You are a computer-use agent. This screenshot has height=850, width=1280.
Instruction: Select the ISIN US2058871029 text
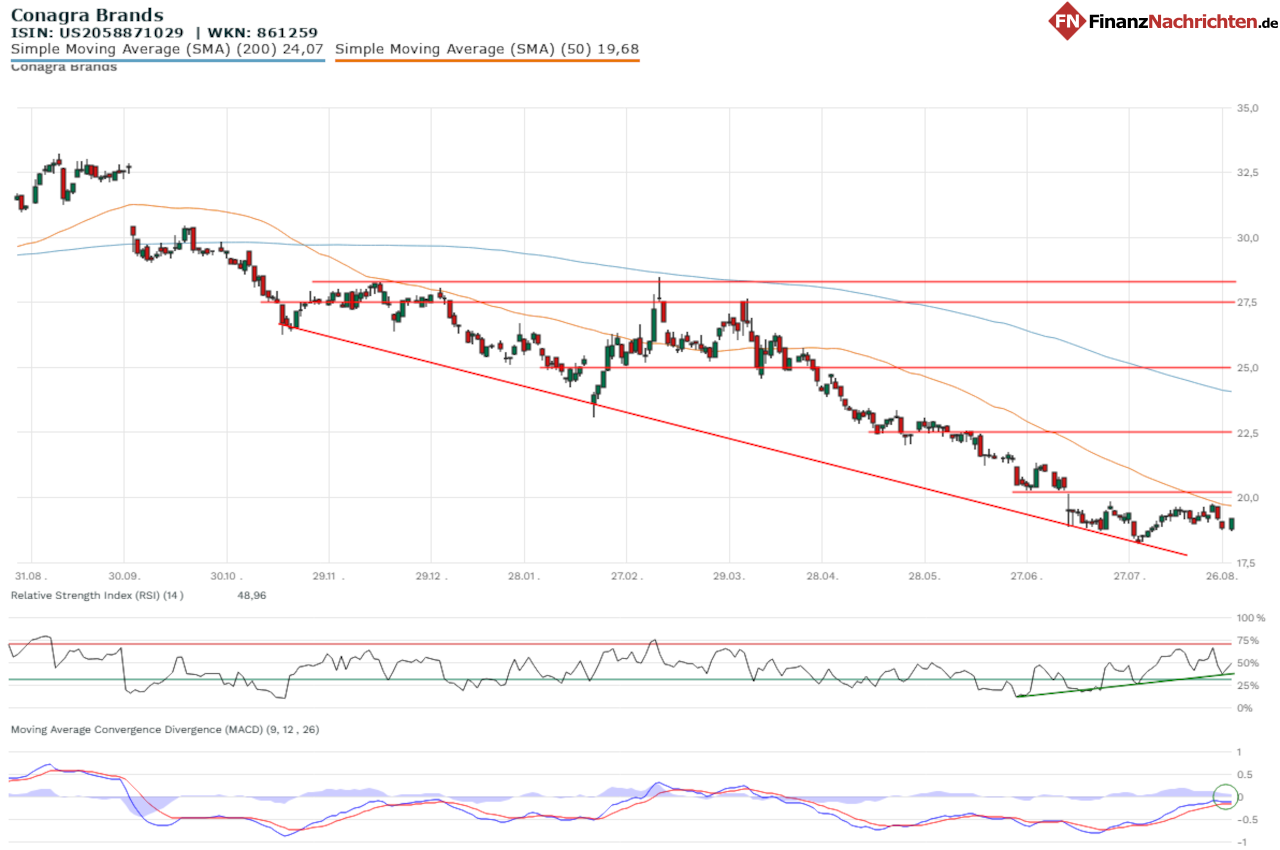(97, 32)
